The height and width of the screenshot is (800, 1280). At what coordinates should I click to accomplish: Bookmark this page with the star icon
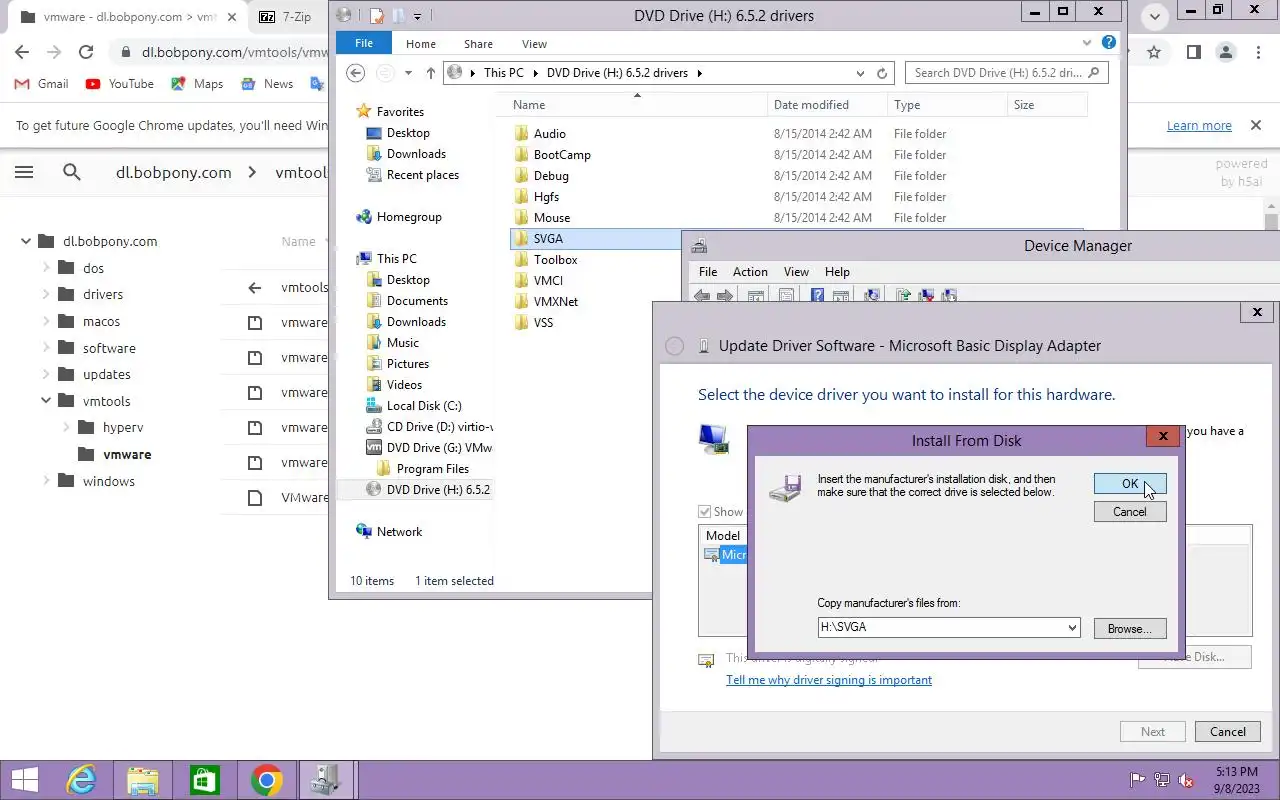point(1154,52)
